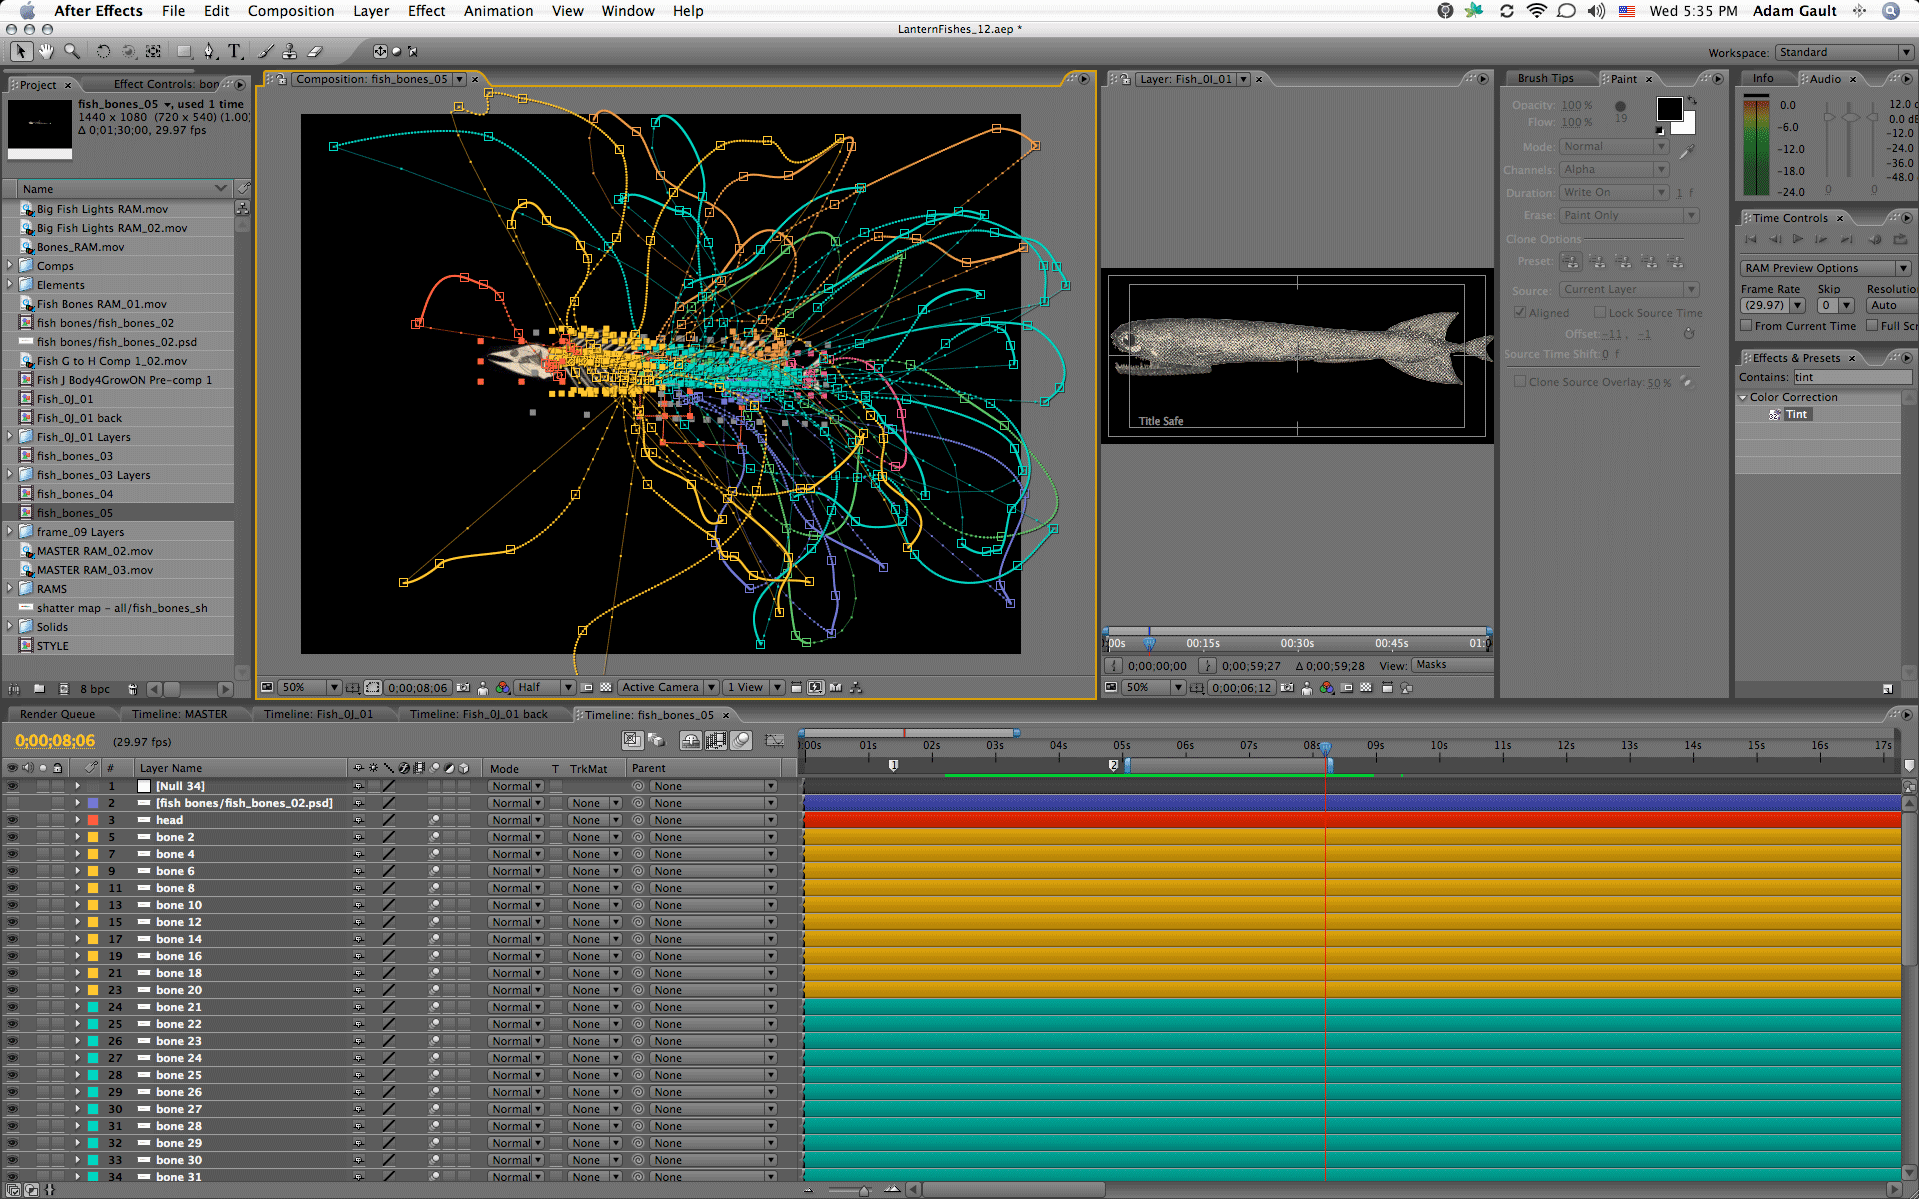Switch to the Timeline: MASTER tab
The image size is (1919, 1199).
tap(180, 714)
